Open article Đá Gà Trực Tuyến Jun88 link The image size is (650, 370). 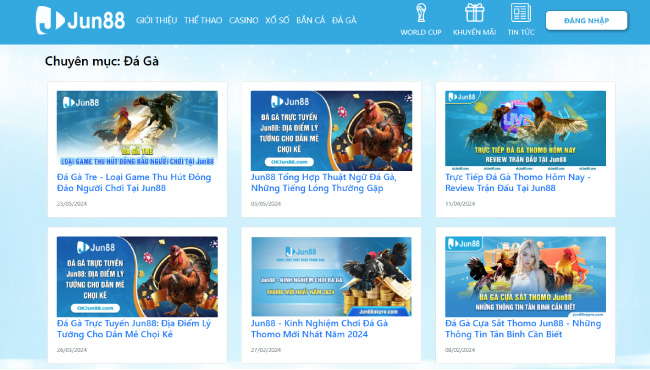(x=133, y=329)
